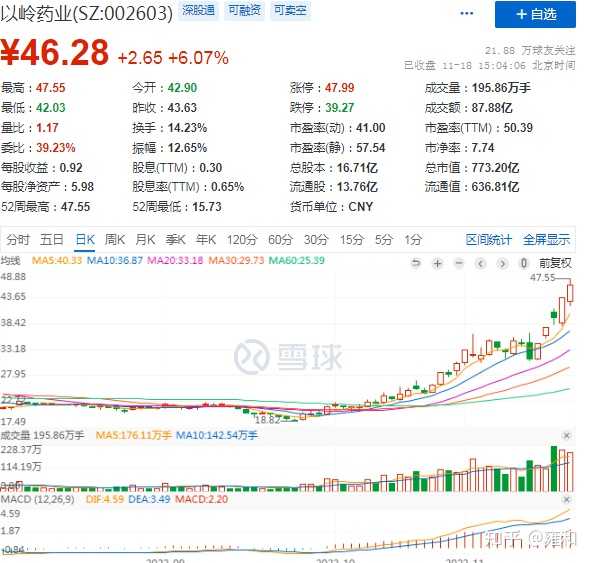
Task: Click the 深股通 tag
Action: [x=198, y=10]
